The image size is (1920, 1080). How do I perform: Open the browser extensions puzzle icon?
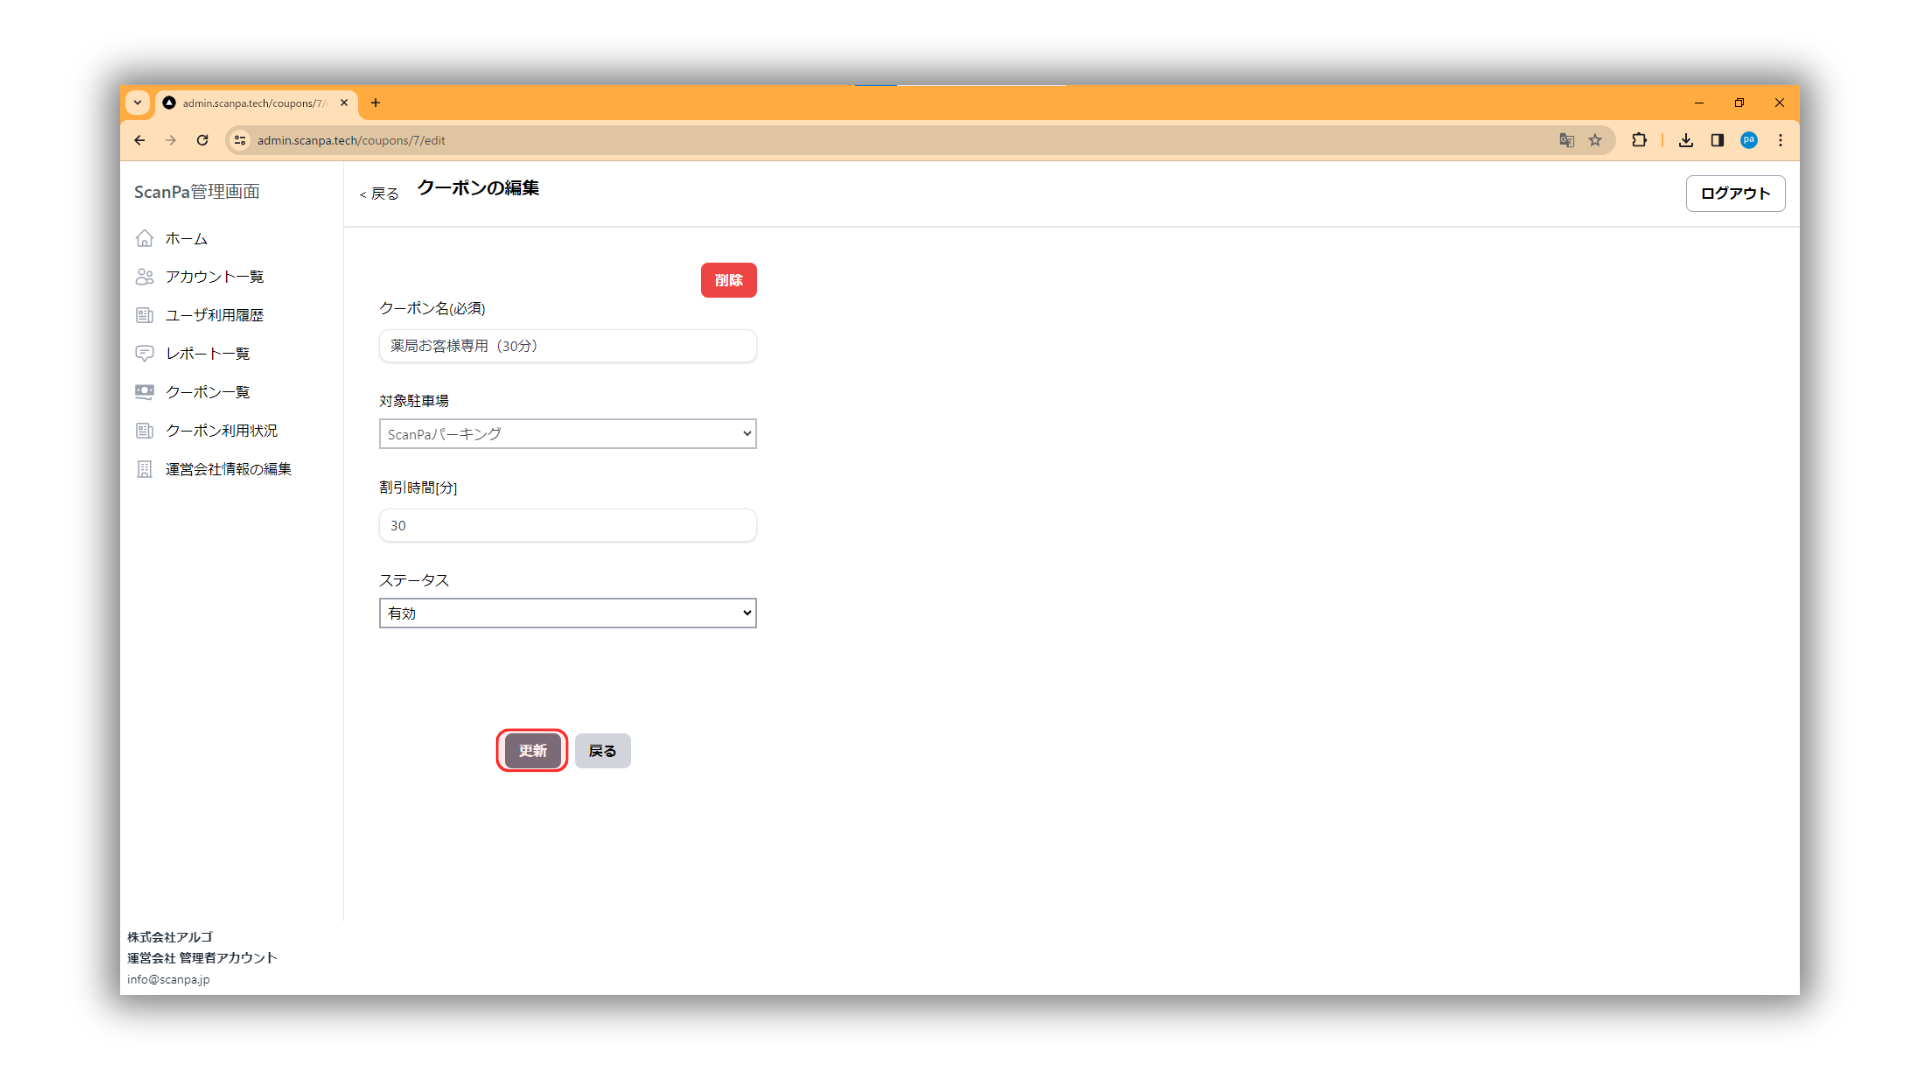click(1639, 140)
